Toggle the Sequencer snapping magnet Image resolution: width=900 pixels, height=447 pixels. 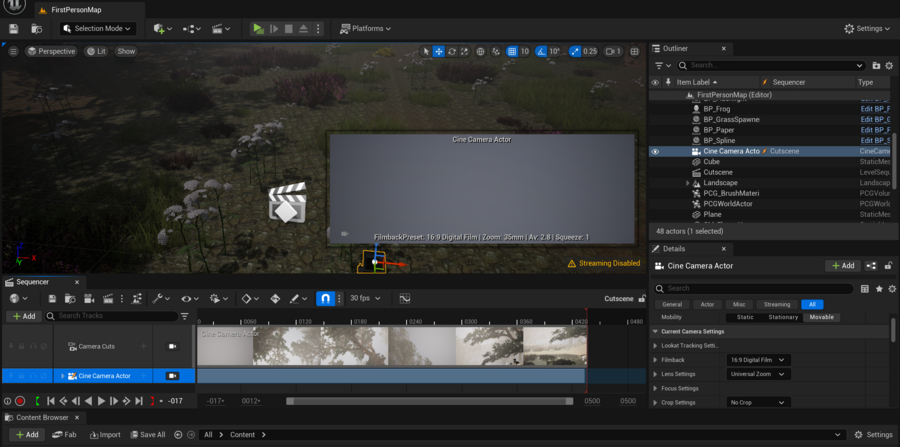[325, 298]
